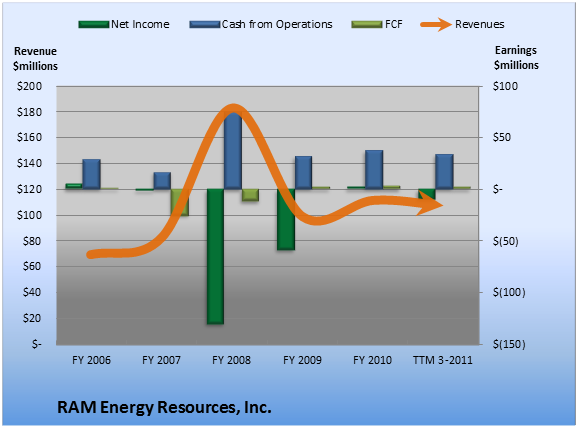Select the FY 2008 Net Income bar

point(215,257)
